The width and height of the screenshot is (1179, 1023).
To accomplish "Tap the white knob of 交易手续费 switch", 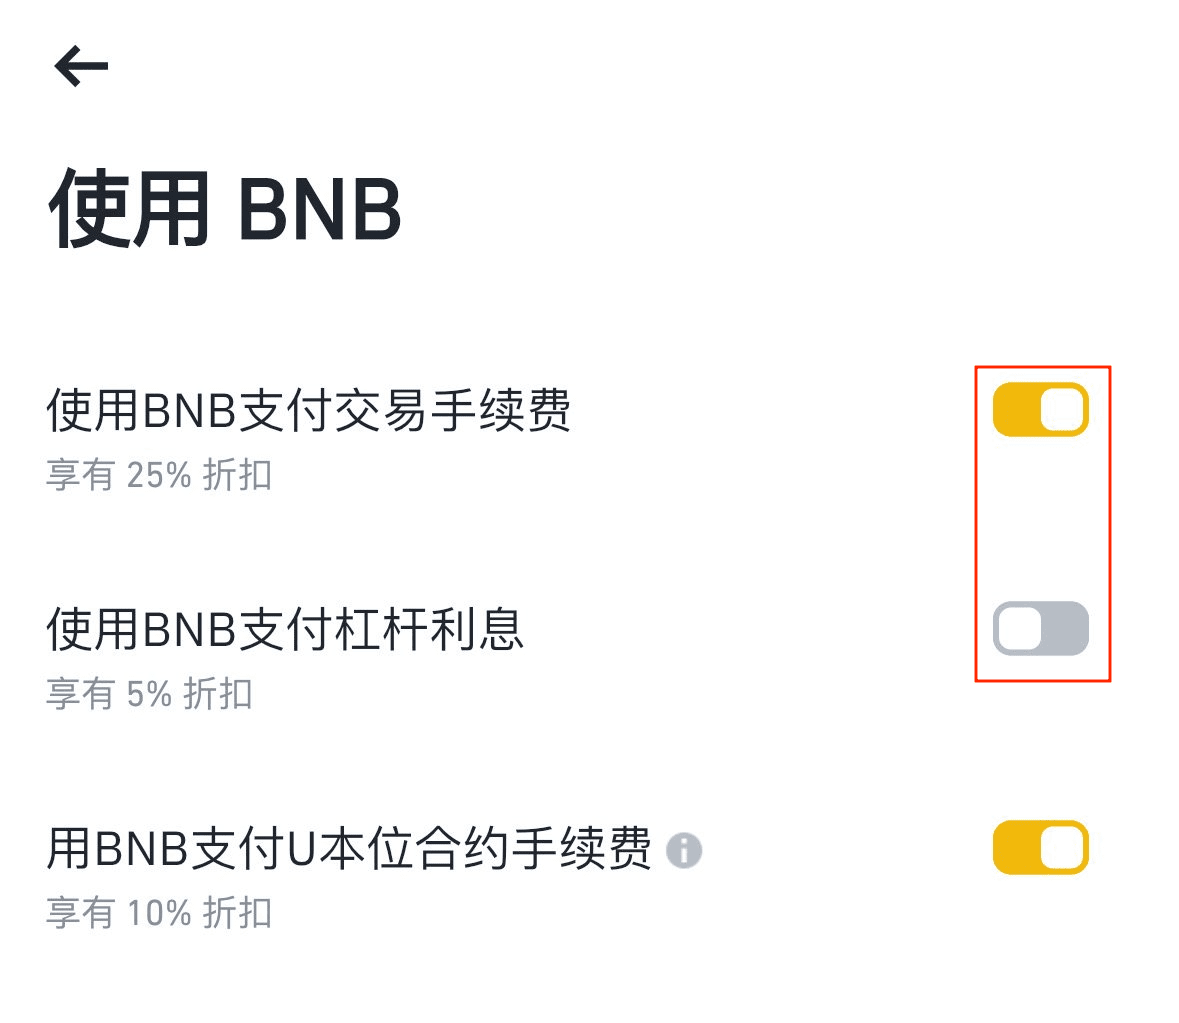I will [1062, 410].
